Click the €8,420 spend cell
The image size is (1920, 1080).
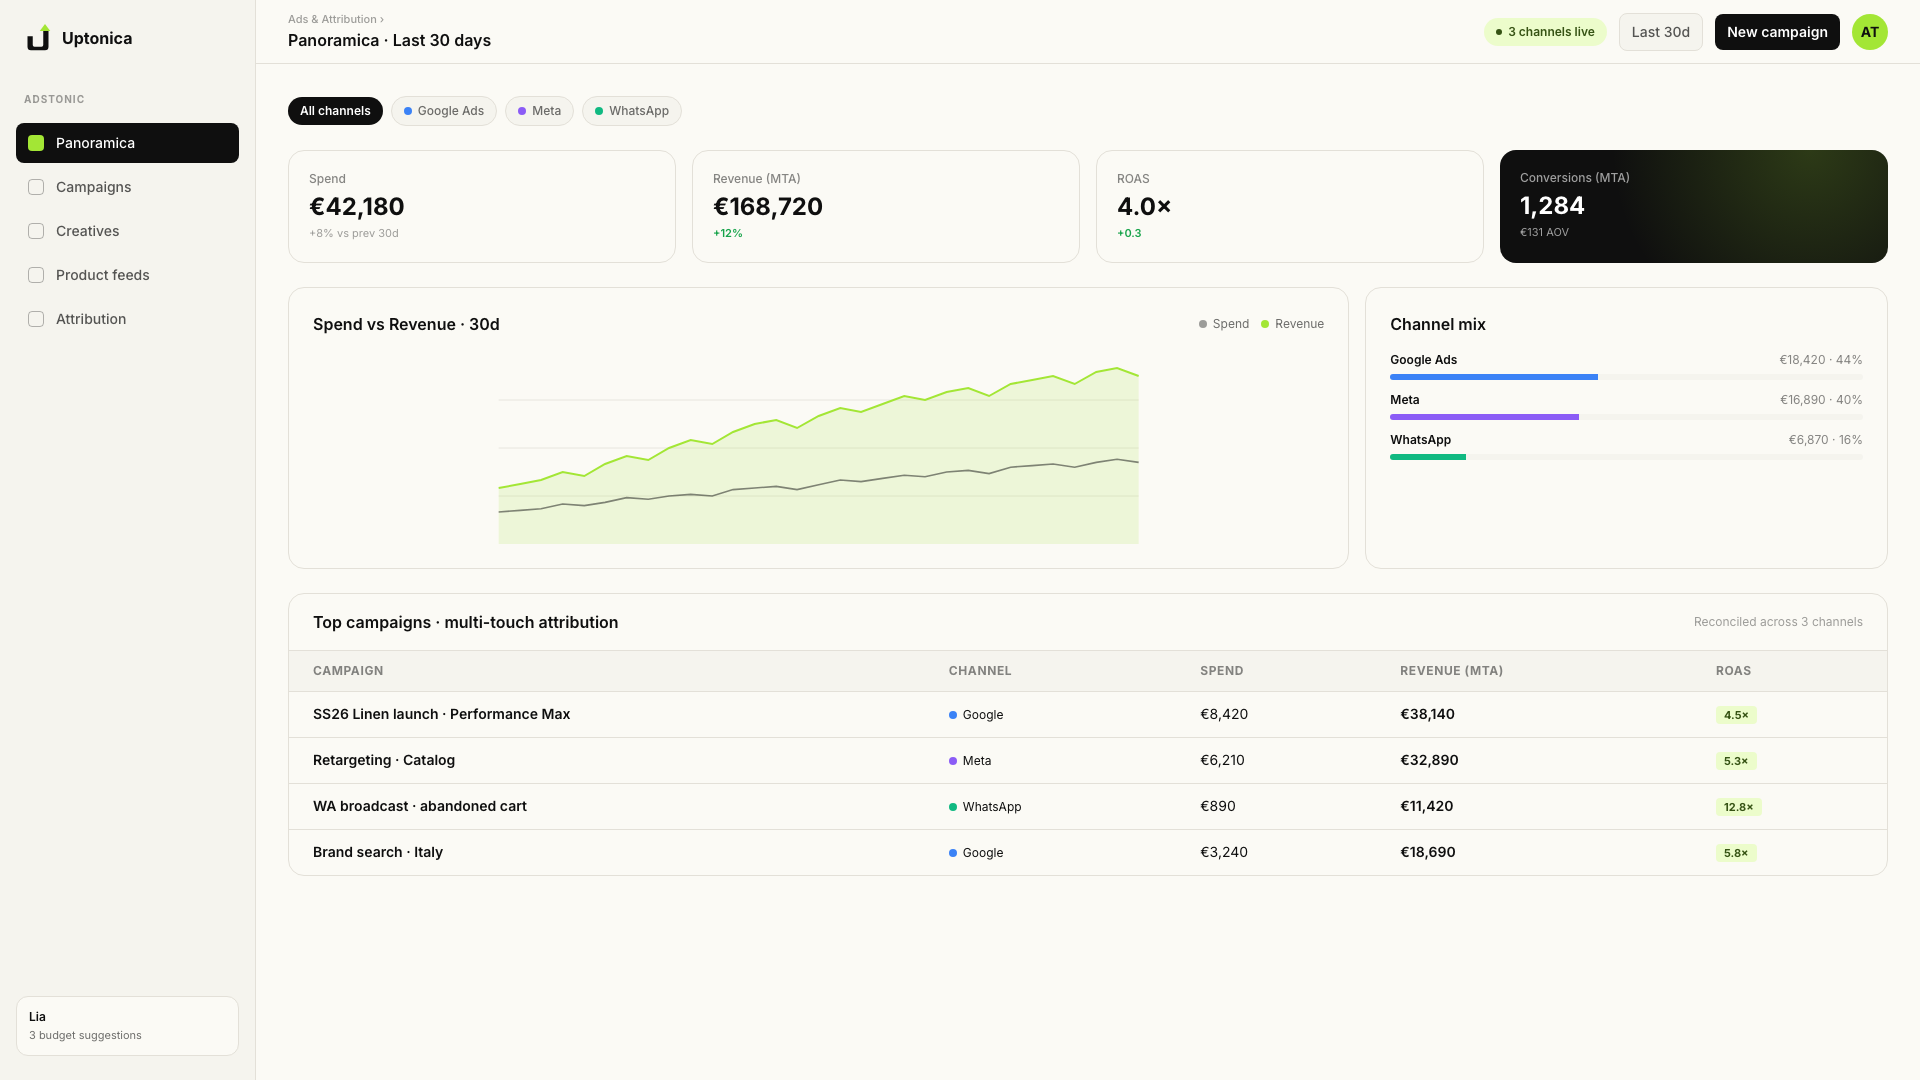(1224, 714)
